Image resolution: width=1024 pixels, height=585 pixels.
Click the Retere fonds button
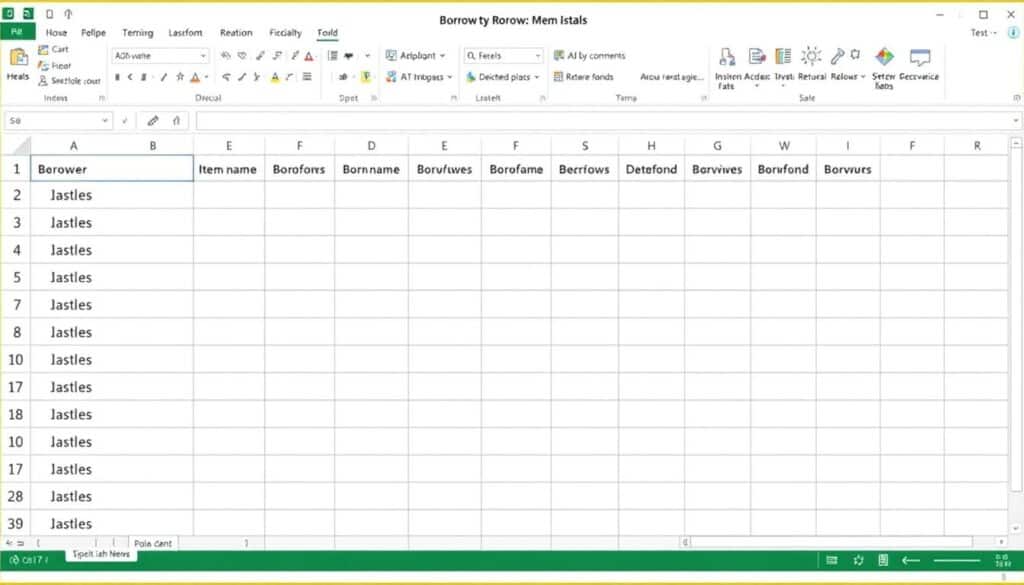pyautogui.click(x=584, y=77)
